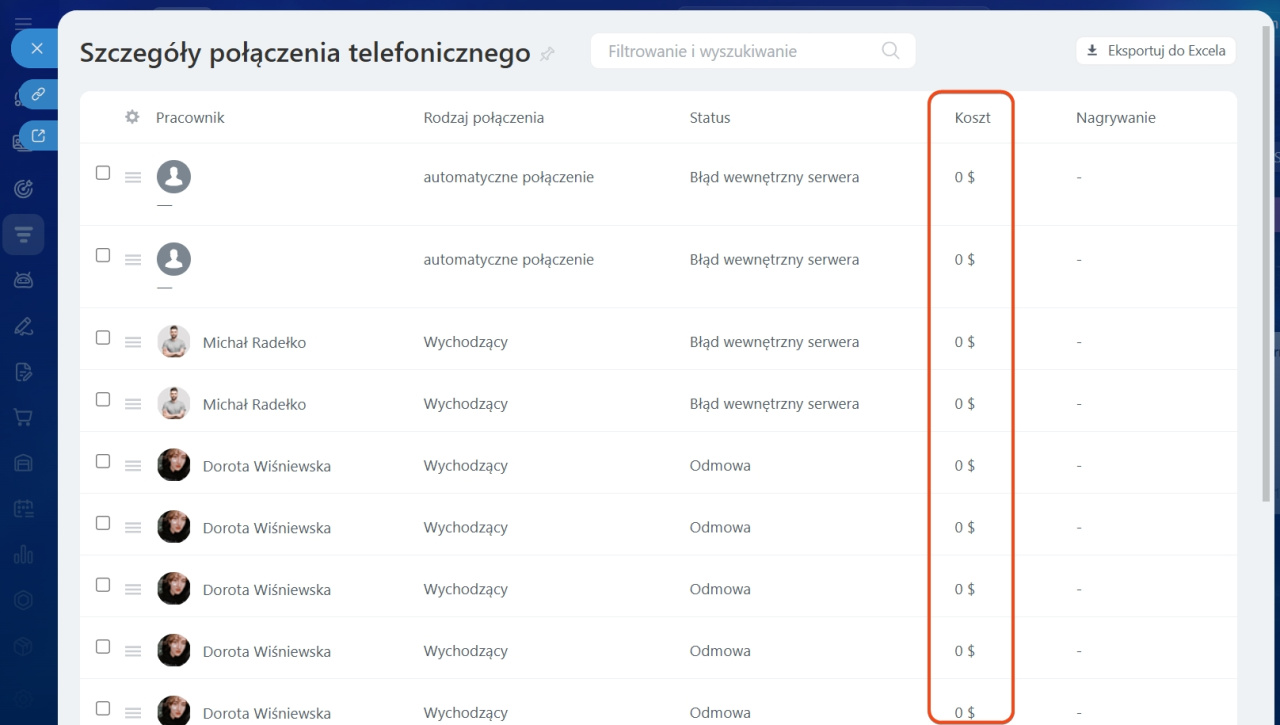Select the first automatyczne połączenie row checkbox
1280x725 pixels.
[x=103, y=173]
